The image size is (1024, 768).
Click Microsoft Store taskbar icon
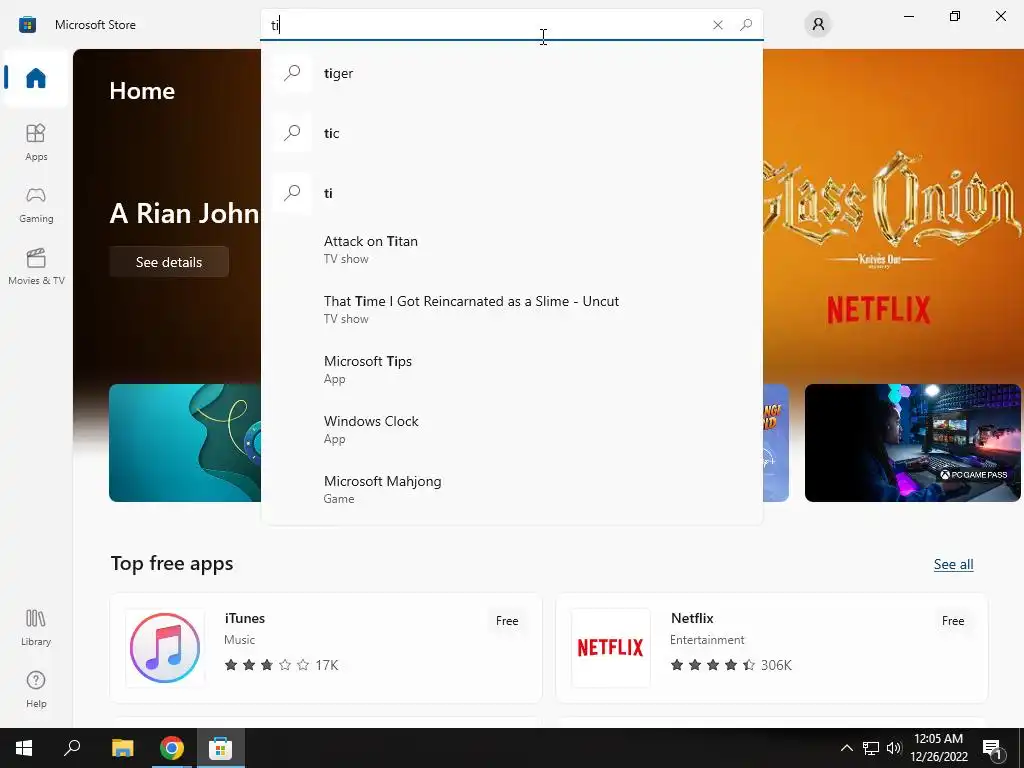[221, 748]
